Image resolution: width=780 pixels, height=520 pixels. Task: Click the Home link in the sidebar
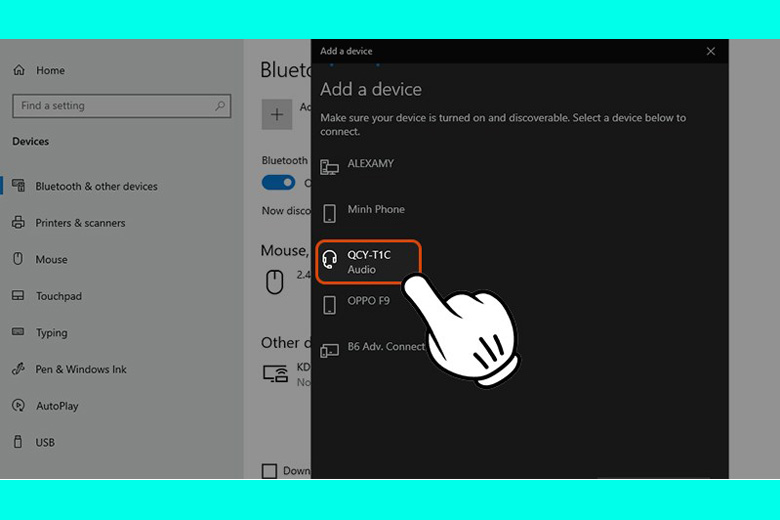click(x=50, y=70)
